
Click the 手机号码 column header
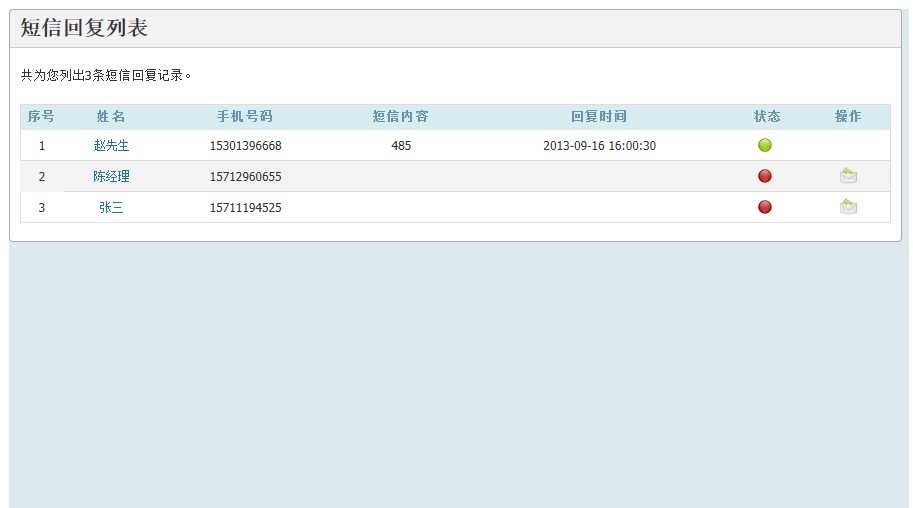[245, 117]
